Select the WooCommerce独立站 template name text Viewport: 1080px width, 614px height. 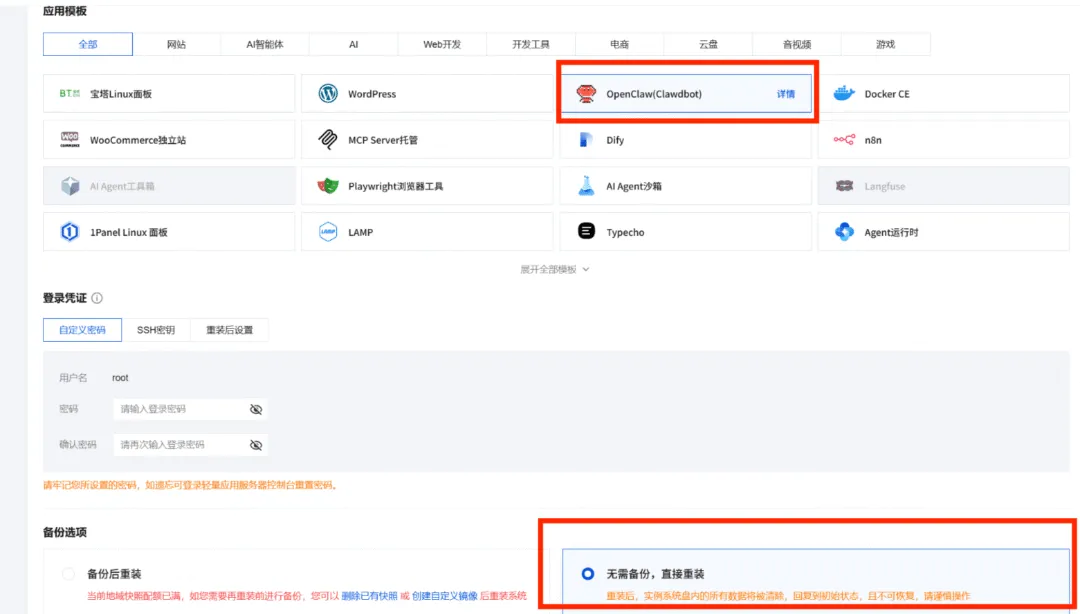click(x=138, y=140)
